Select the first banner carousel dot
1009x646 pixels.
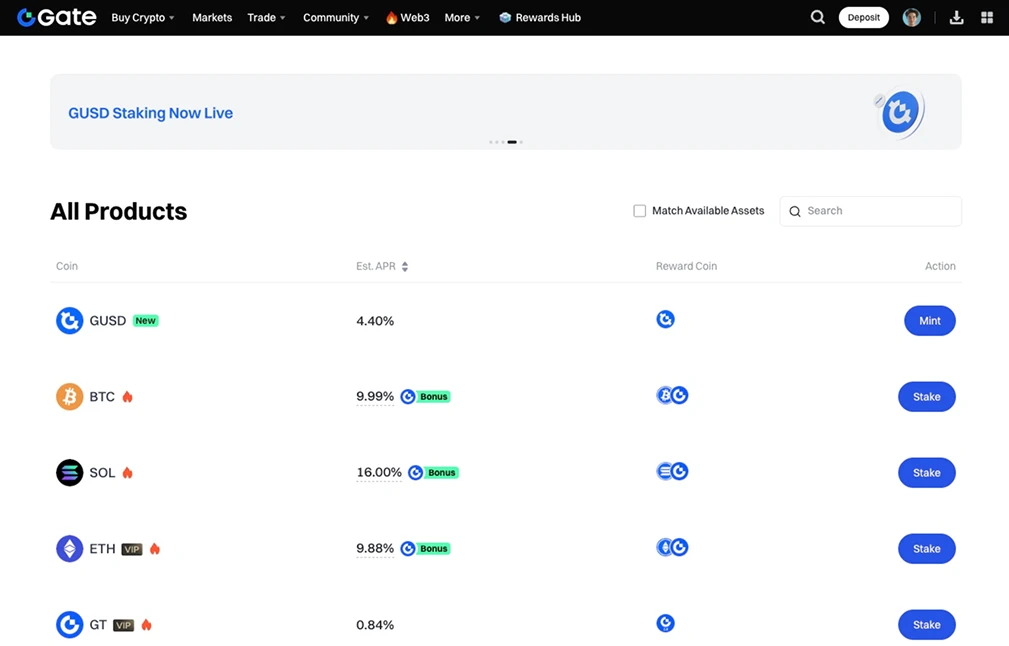click(490, 142)
